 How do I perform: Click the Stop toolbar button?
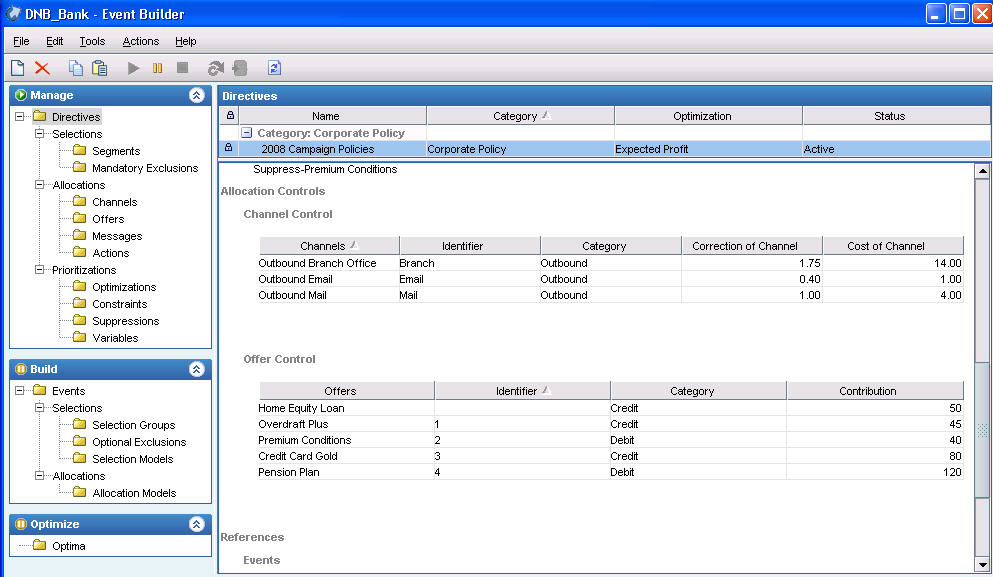pyautogui.click(x=182, y=67)
